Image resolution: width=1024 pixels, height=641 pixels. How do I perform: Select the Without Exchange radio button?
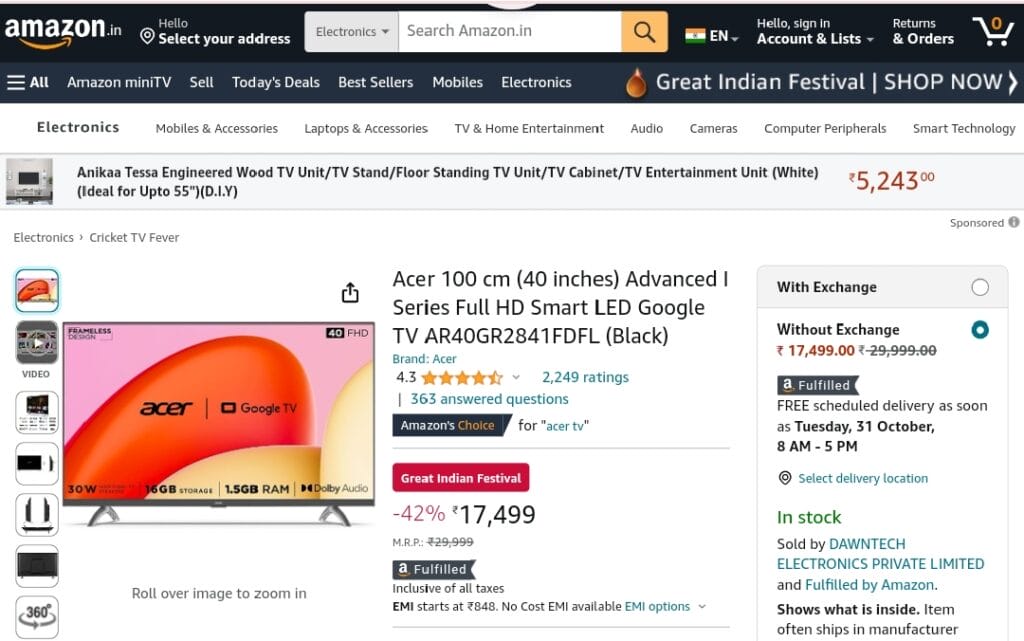[x=980, y=330]
